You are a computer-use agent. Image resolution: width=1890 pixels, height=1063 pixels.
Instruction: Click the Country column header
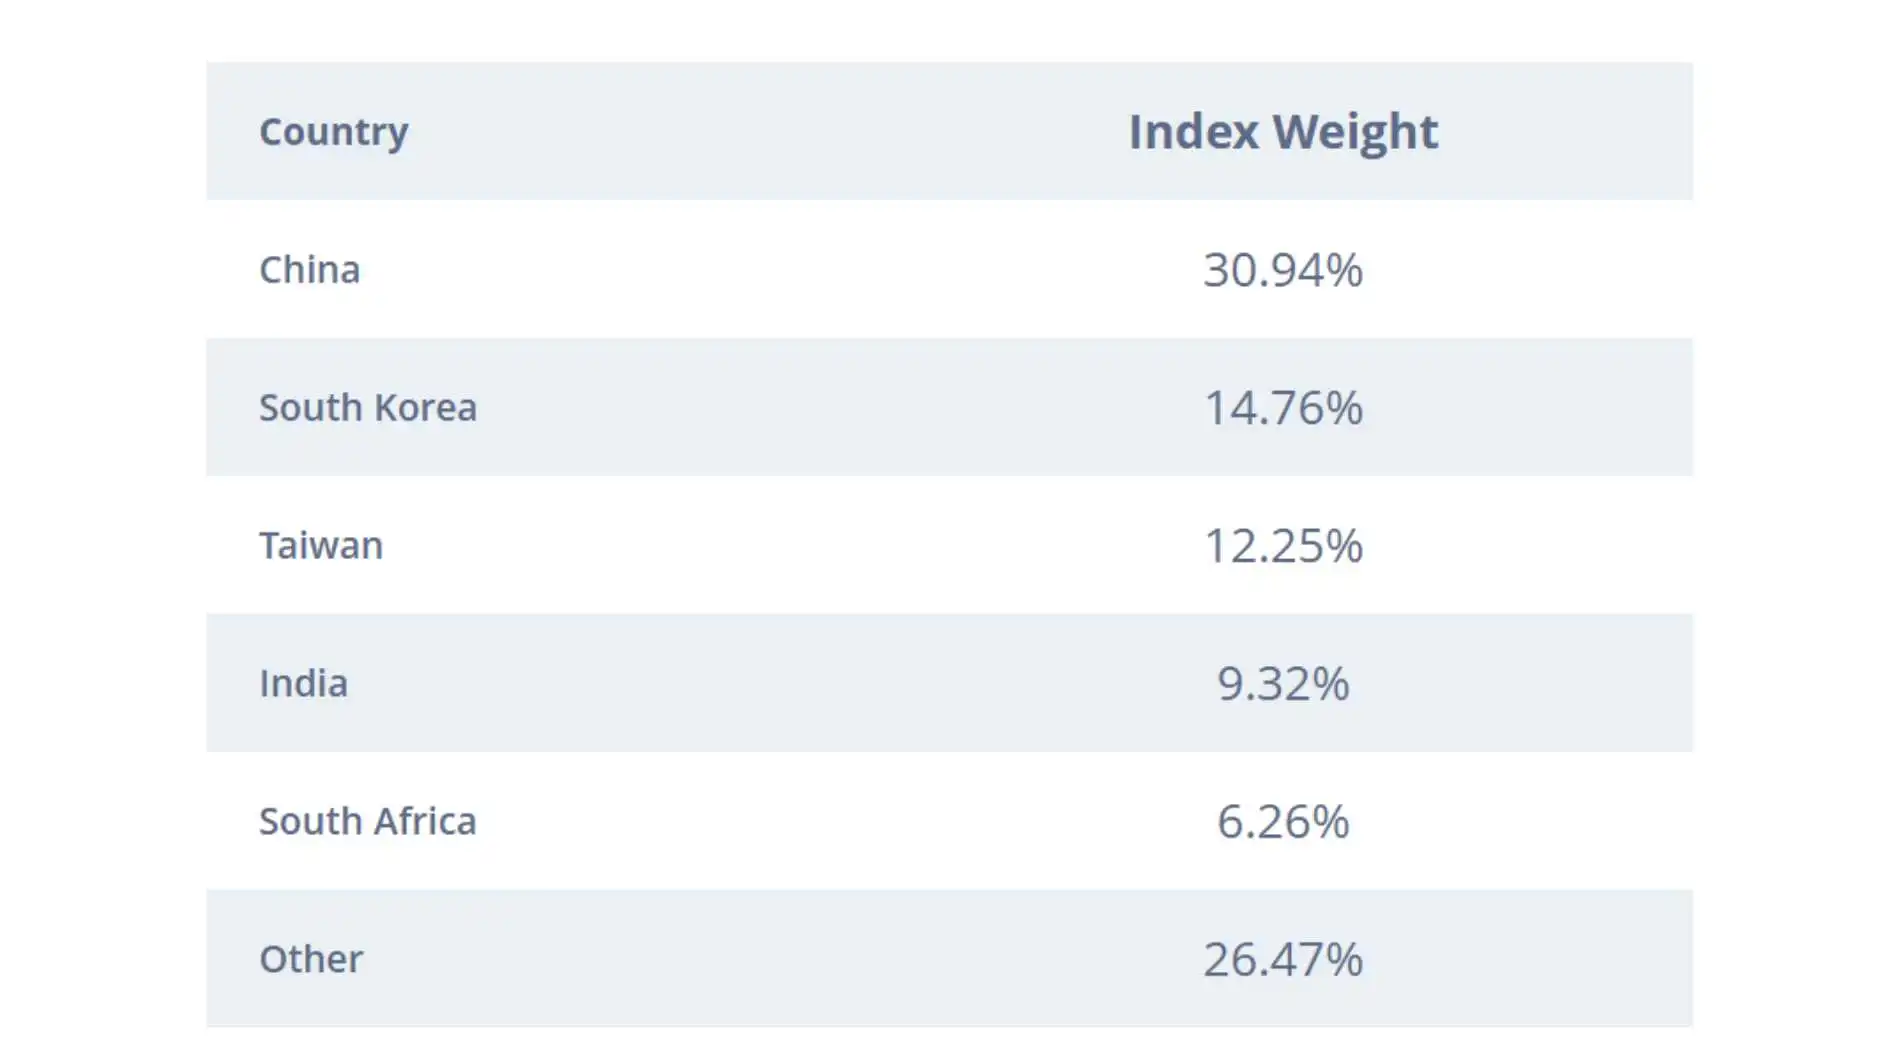click(333, 132)
